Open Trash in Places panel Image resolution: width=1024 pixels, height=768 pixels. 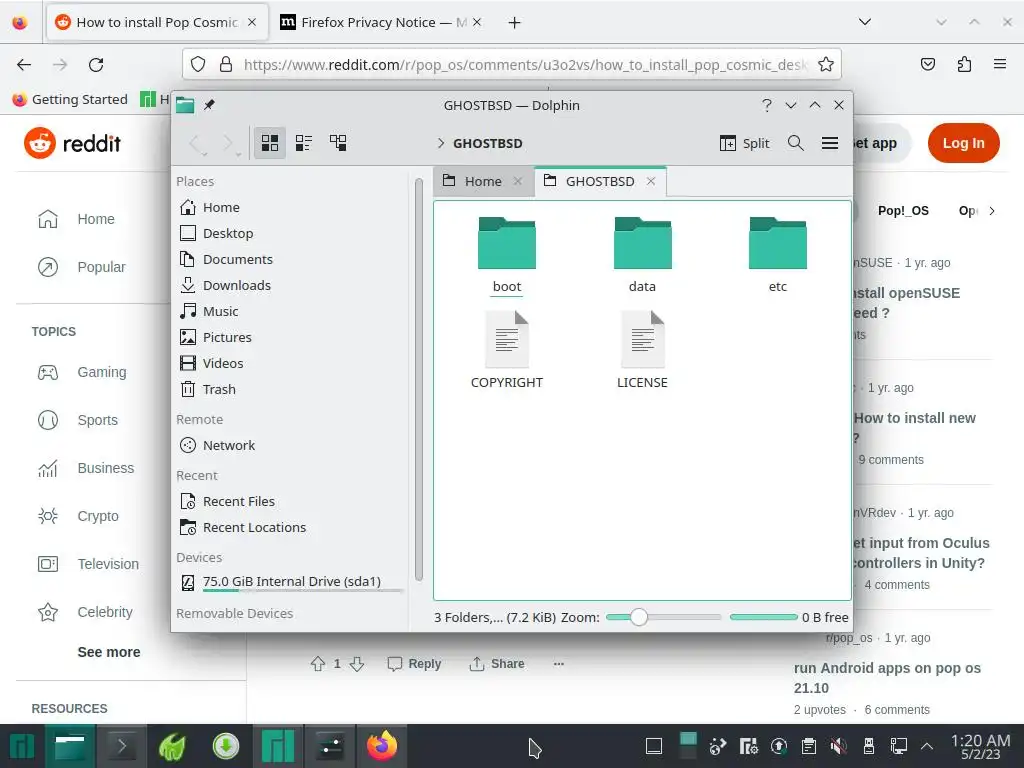coord(291,389)
